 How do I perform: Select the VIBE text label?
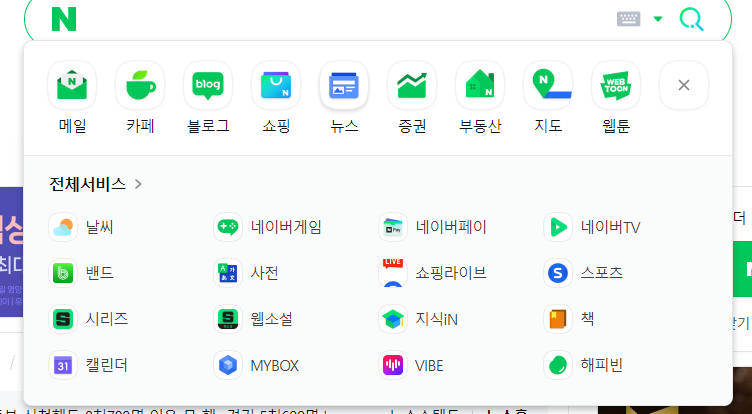429,366
